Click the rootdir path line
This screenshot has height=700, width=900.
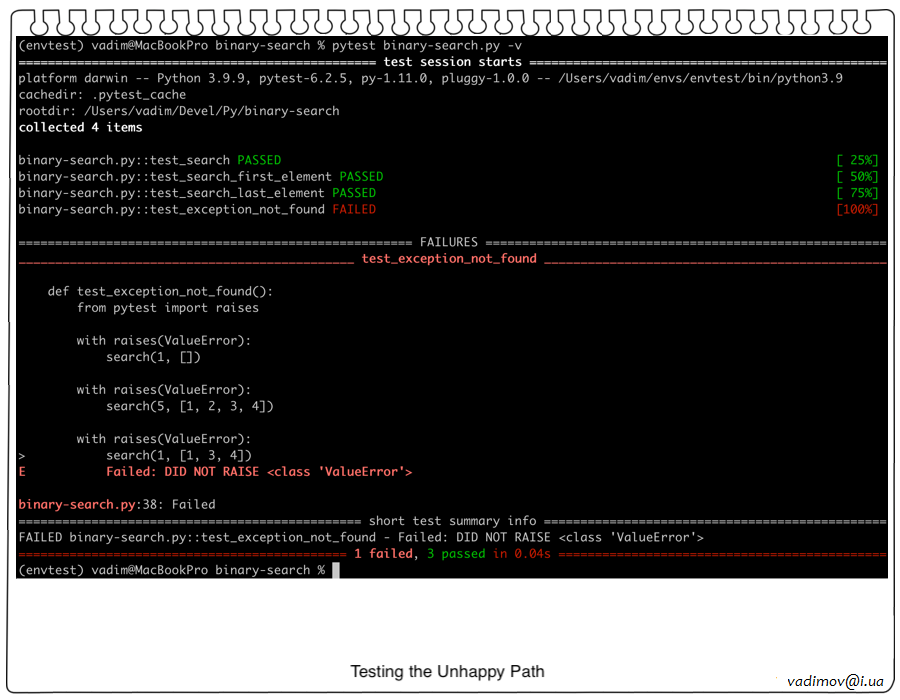pyautogui.click(x=179, y=111)
